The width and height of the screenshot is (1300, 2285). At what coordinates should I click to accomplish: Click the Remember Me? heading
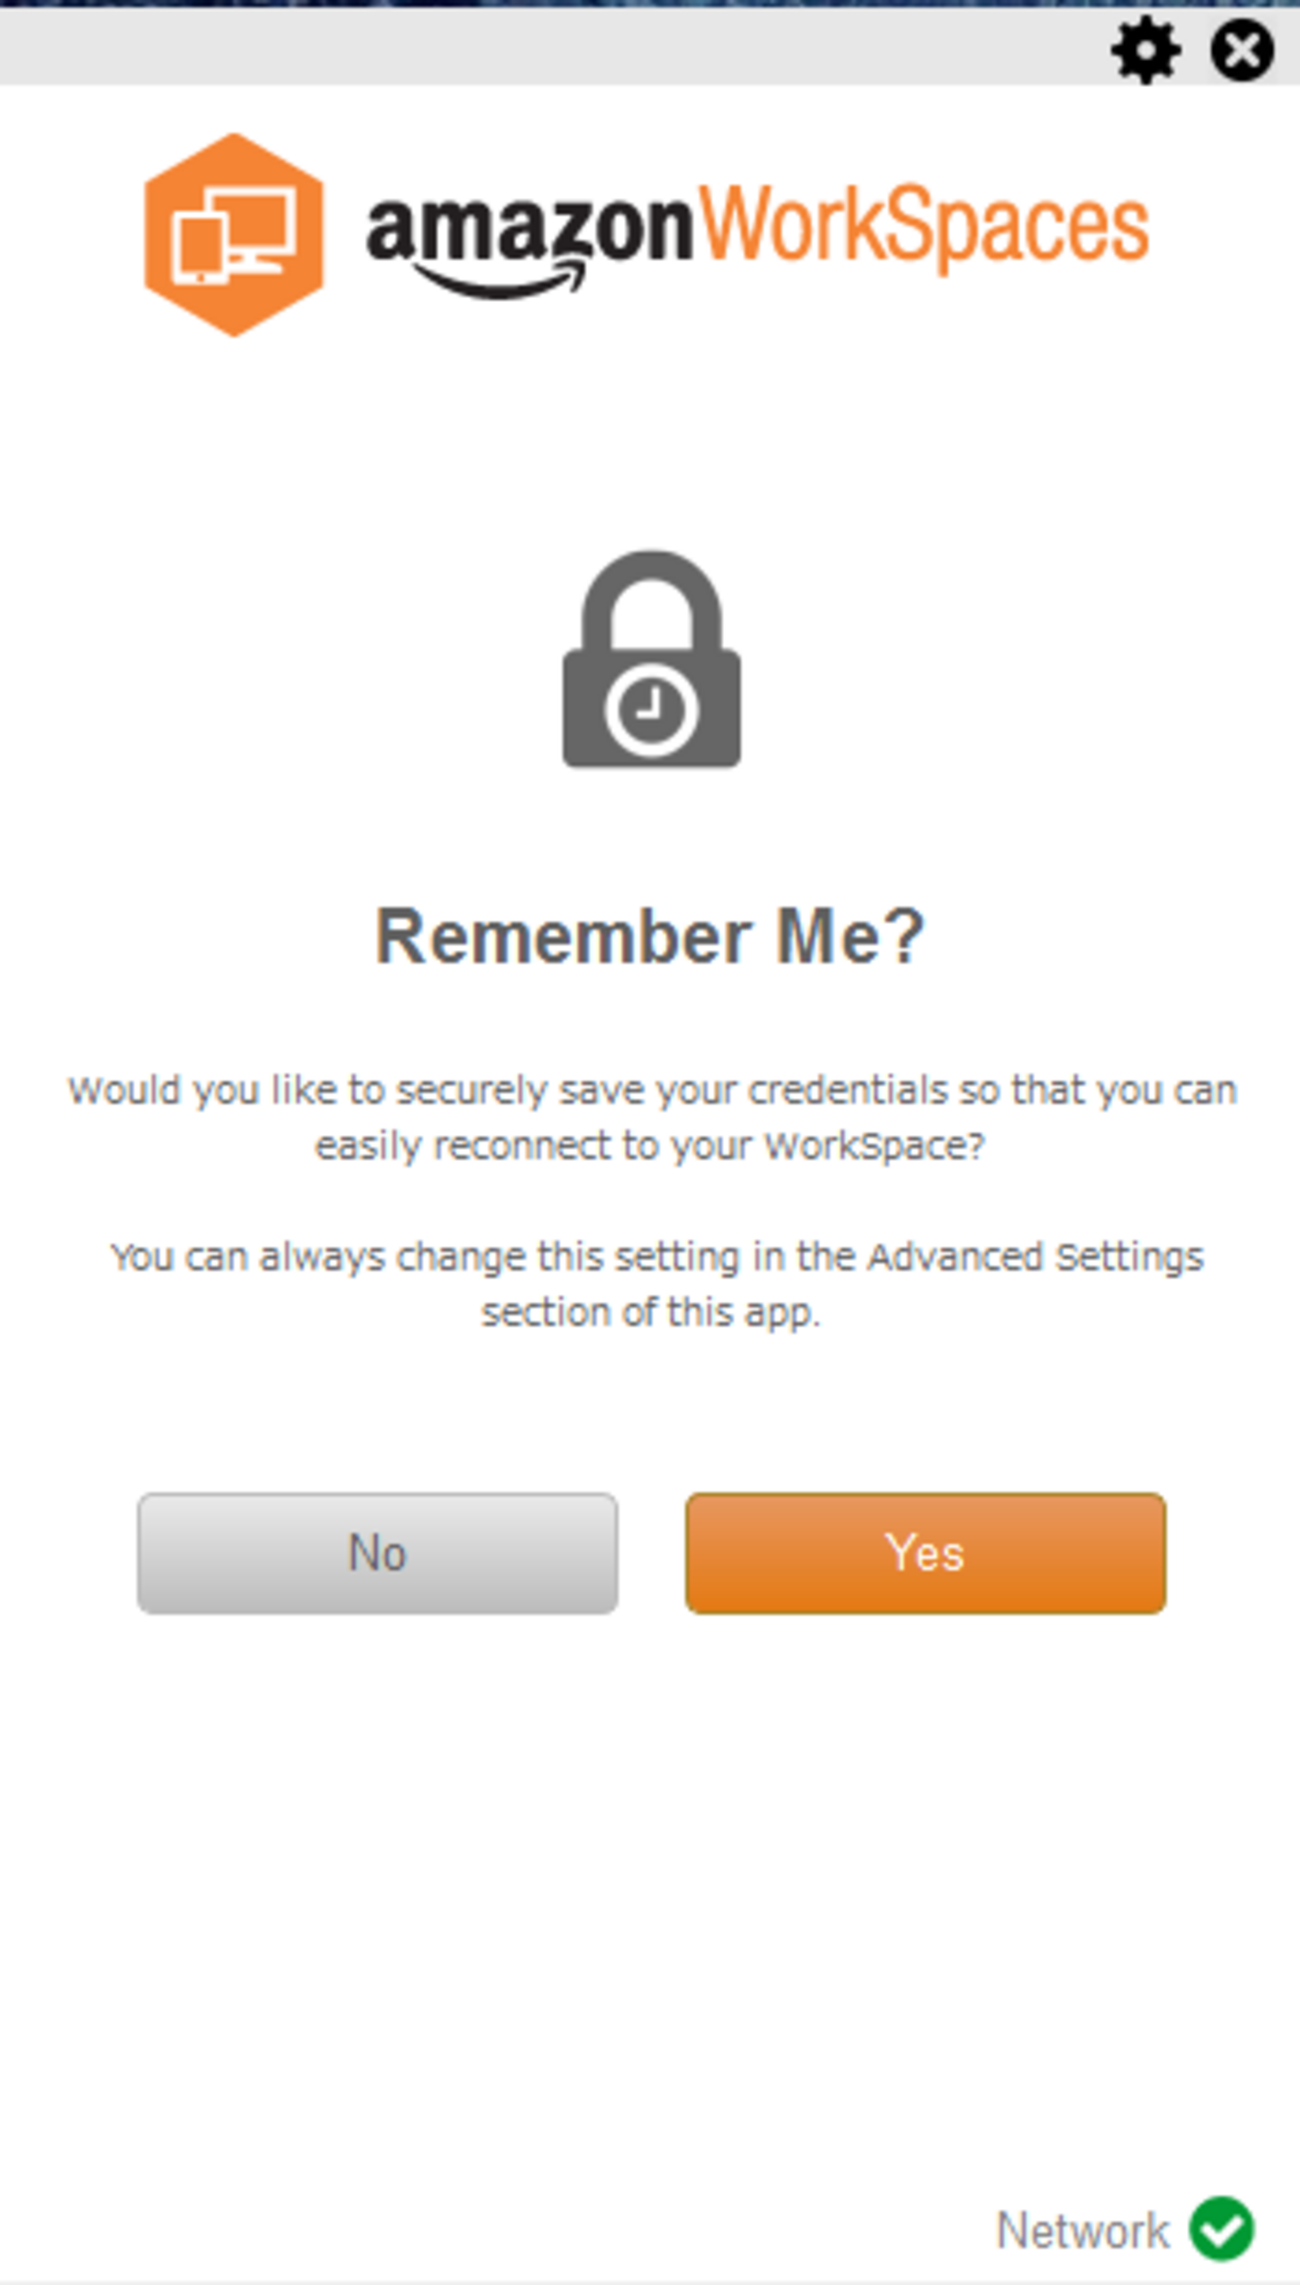point(650,937)
